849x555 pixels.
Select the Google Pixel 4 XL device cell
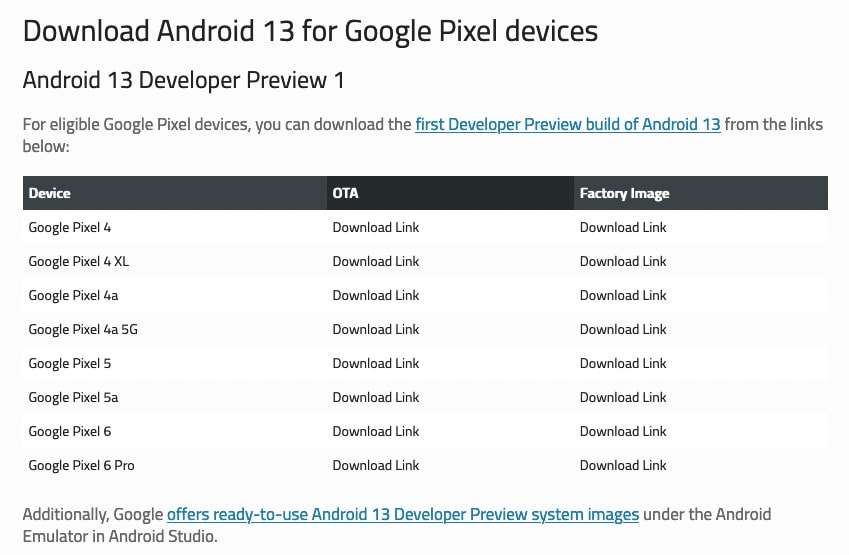(x=175, y=262)
